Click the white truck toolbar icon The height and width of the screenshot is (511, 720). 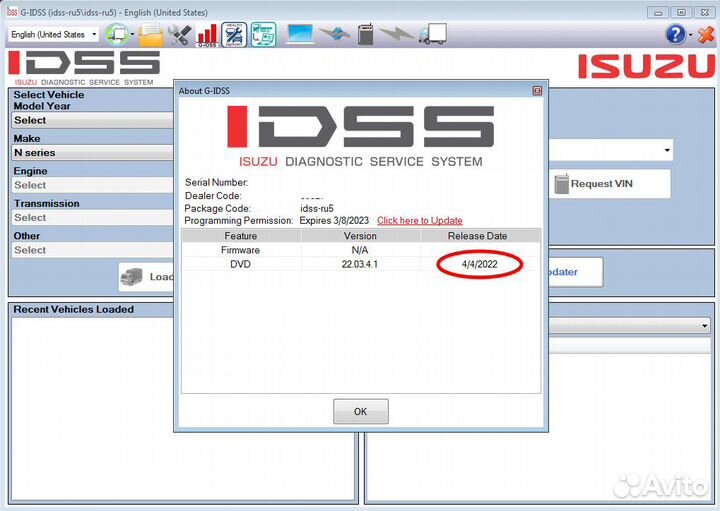(x=433, y=34)
